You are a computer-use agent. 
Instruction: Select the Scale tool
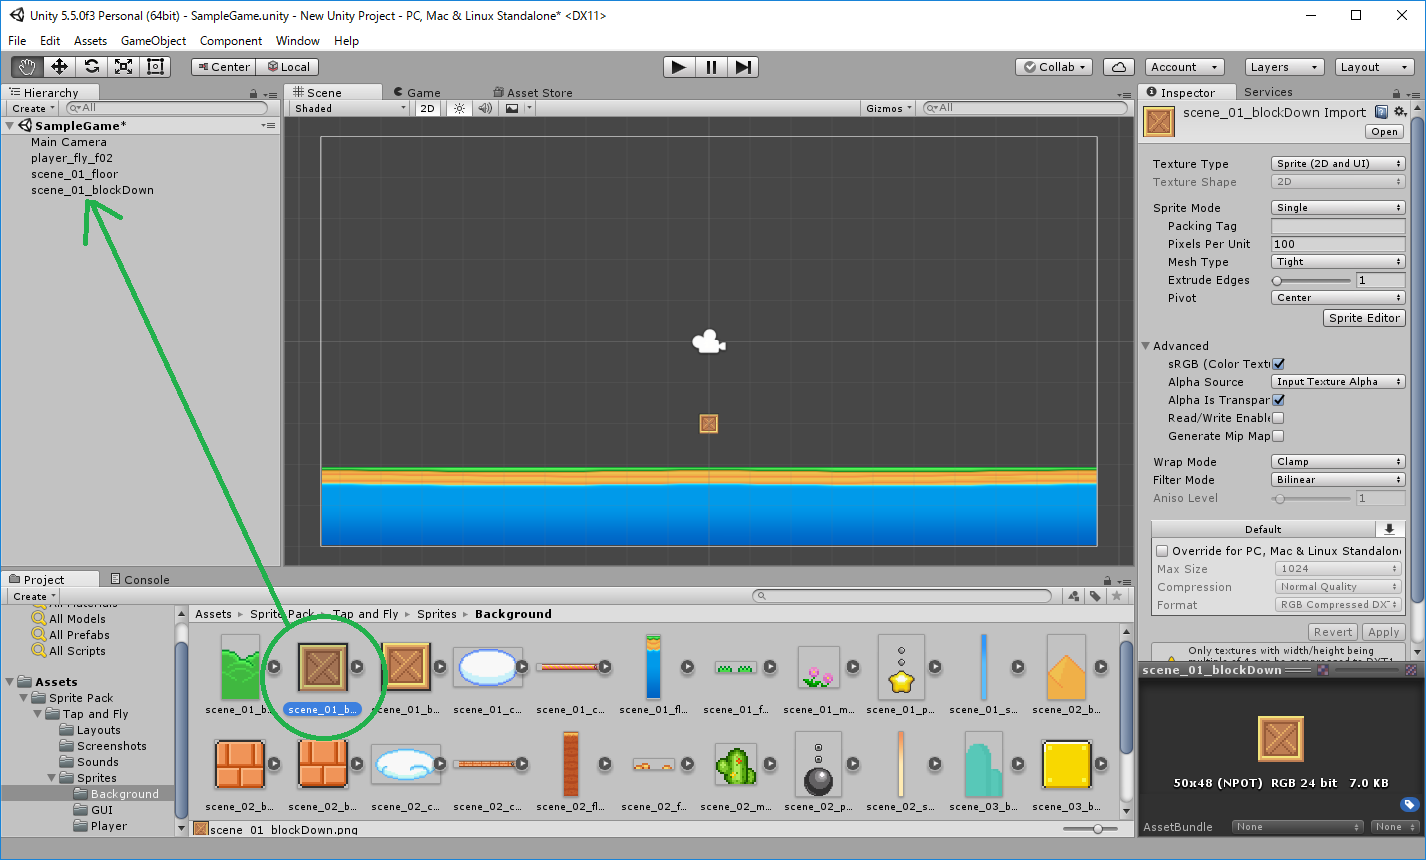tap(125, 66)
